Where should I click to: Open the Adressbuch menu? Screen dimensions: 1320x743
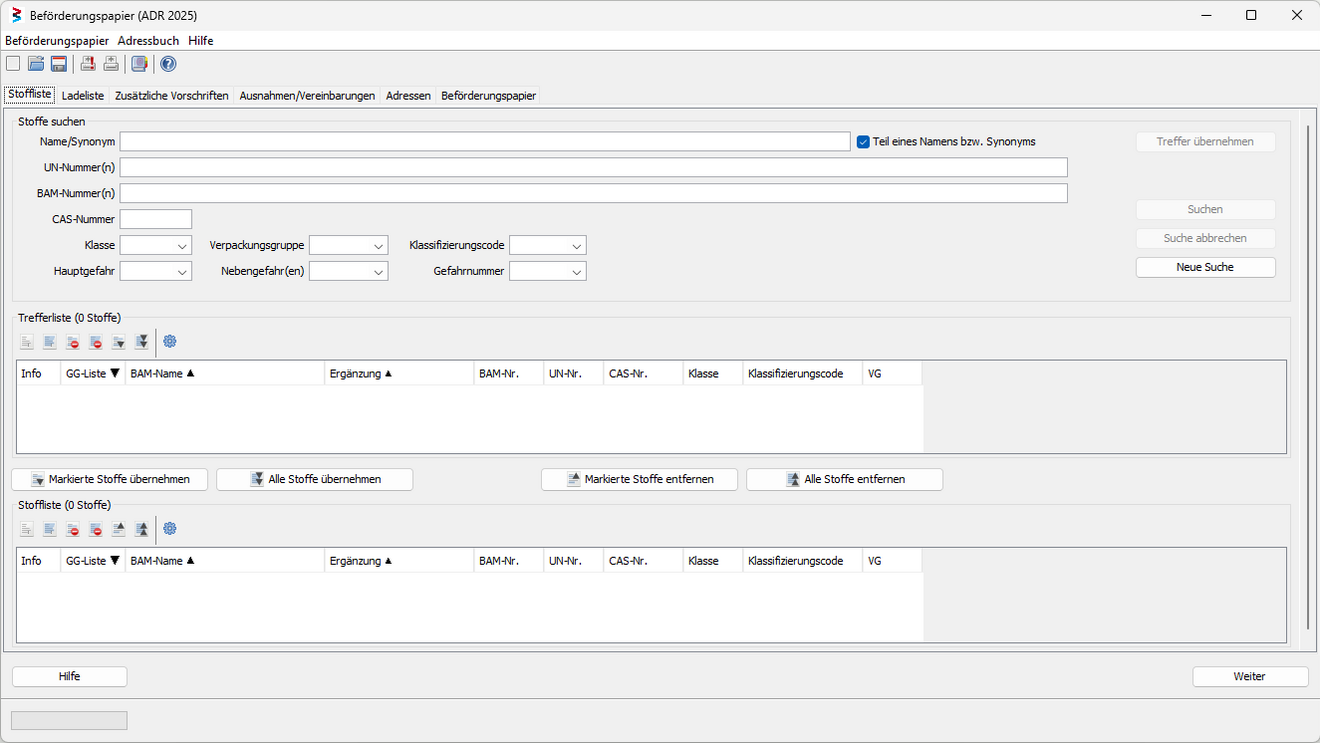coord(148,41)
